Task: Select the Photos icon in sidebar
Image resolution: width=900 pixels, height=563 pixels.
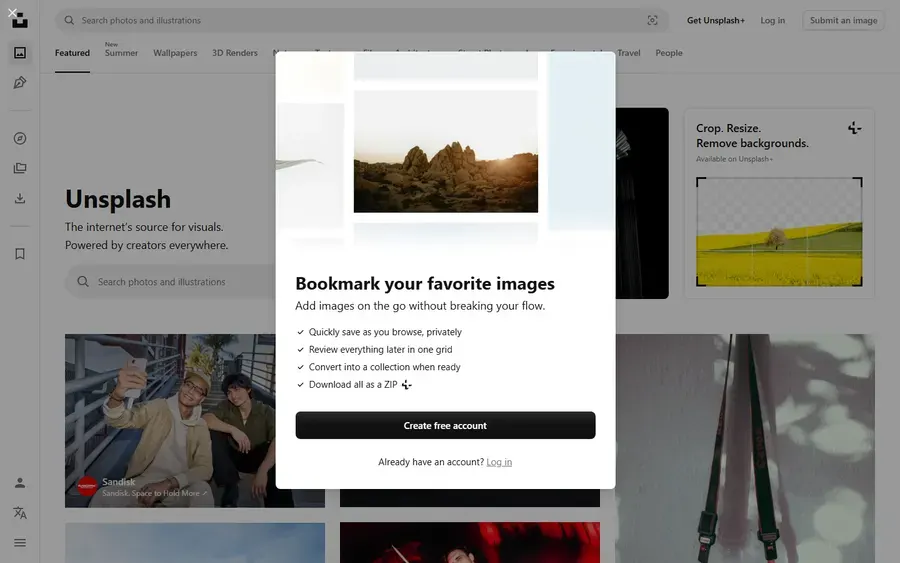Action: pyautogui.click(x=20, y=53)
